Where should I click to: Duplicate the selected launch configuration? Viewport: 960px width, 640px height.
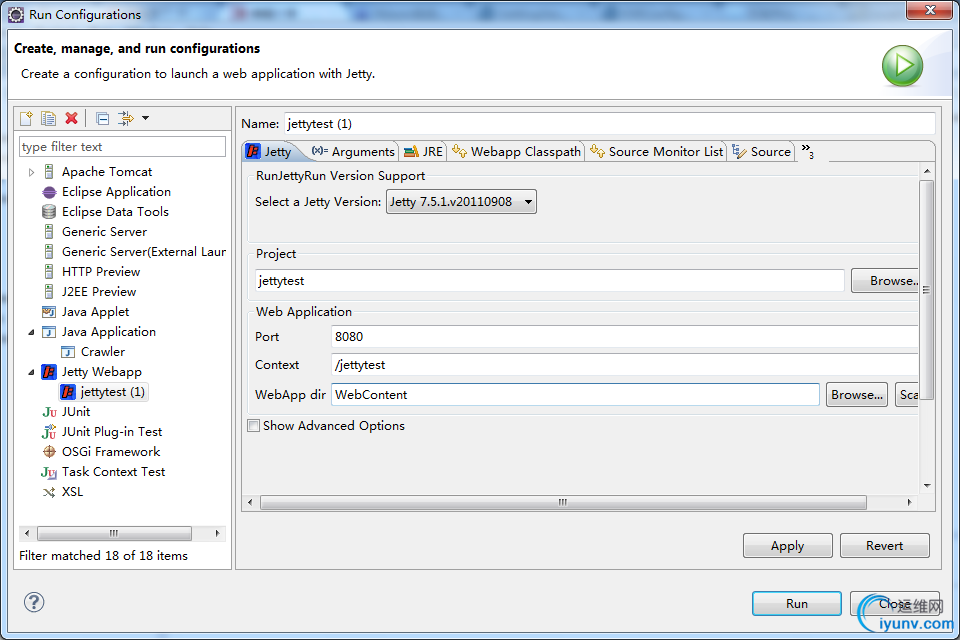(x=48, y=118)
